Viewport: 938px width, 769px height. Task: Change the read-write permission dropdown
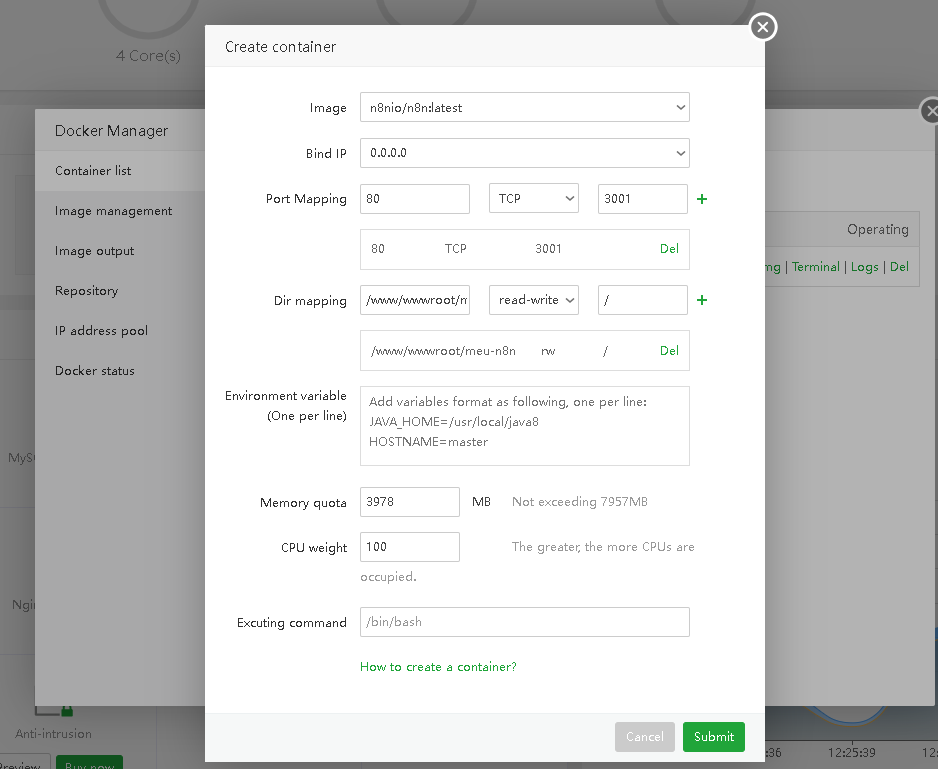tap(534, 300)
